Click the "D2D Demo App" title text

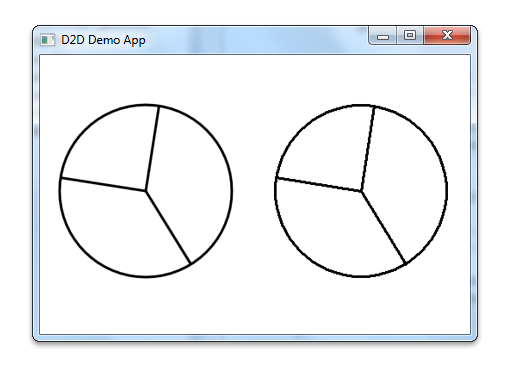pos(103,40)
